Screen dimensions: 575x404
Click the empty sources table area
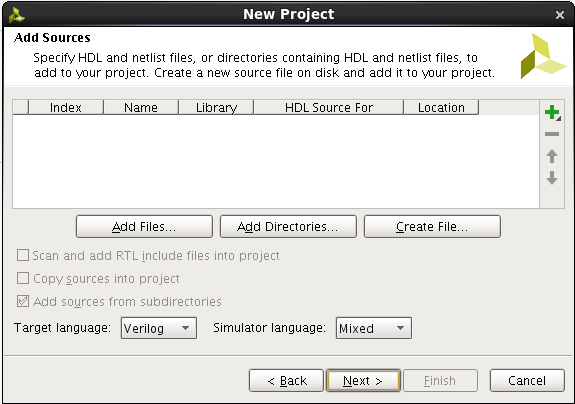coord(276,161)
